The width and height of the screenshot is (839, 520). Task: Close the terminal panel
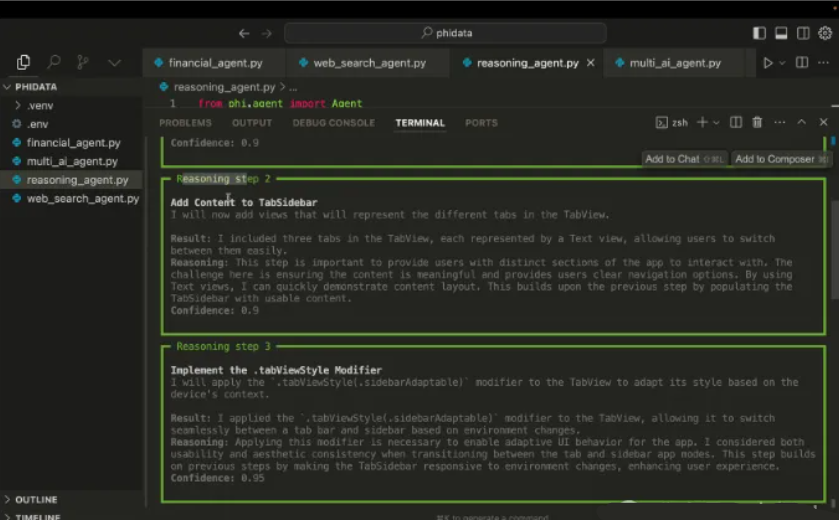(823, 123)
